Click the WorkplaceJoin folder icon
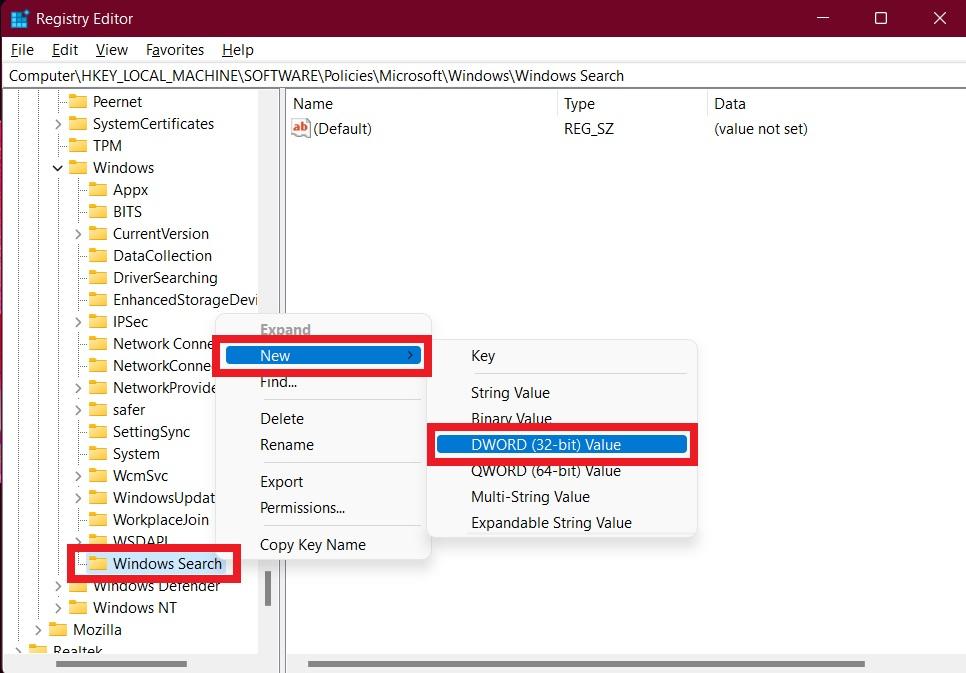Screen dimensions: 966x673 click(x=98, y=519)
